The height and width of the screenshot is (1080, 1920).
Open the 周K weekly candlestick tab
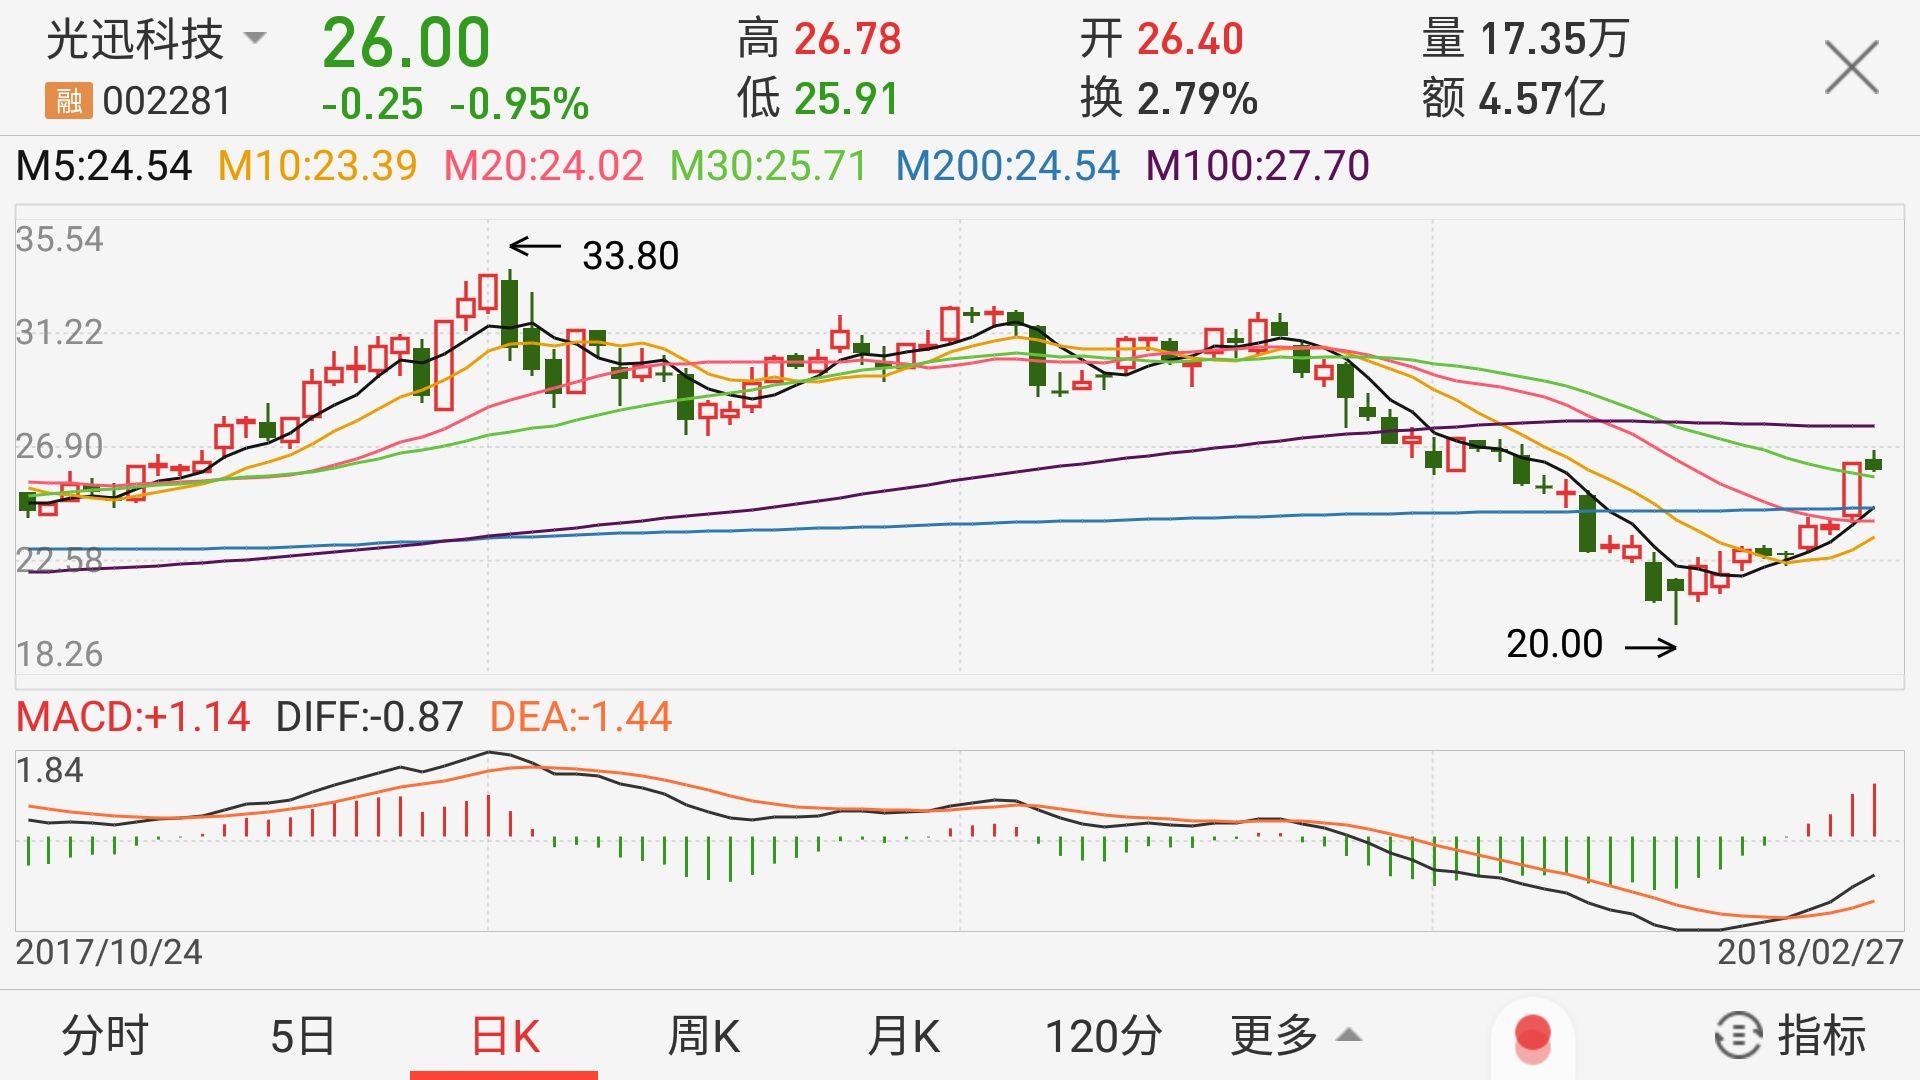pos(703,1035)
